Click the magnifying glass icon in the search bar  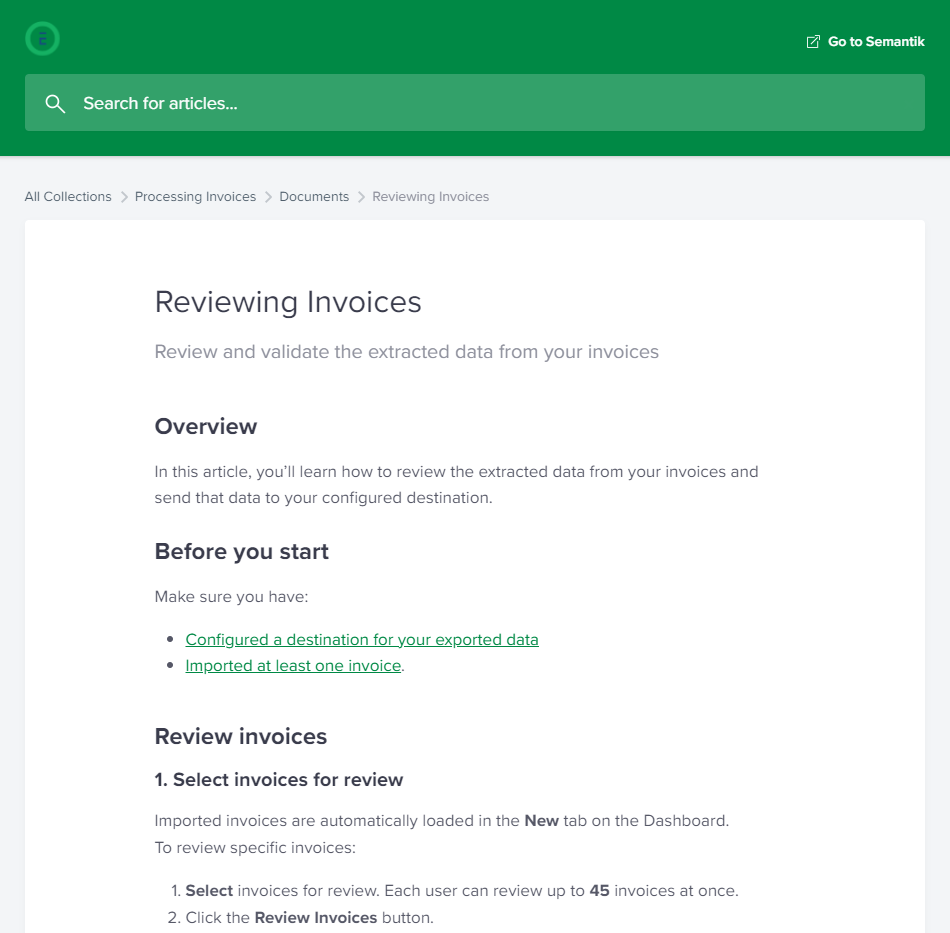click(55, 103)
